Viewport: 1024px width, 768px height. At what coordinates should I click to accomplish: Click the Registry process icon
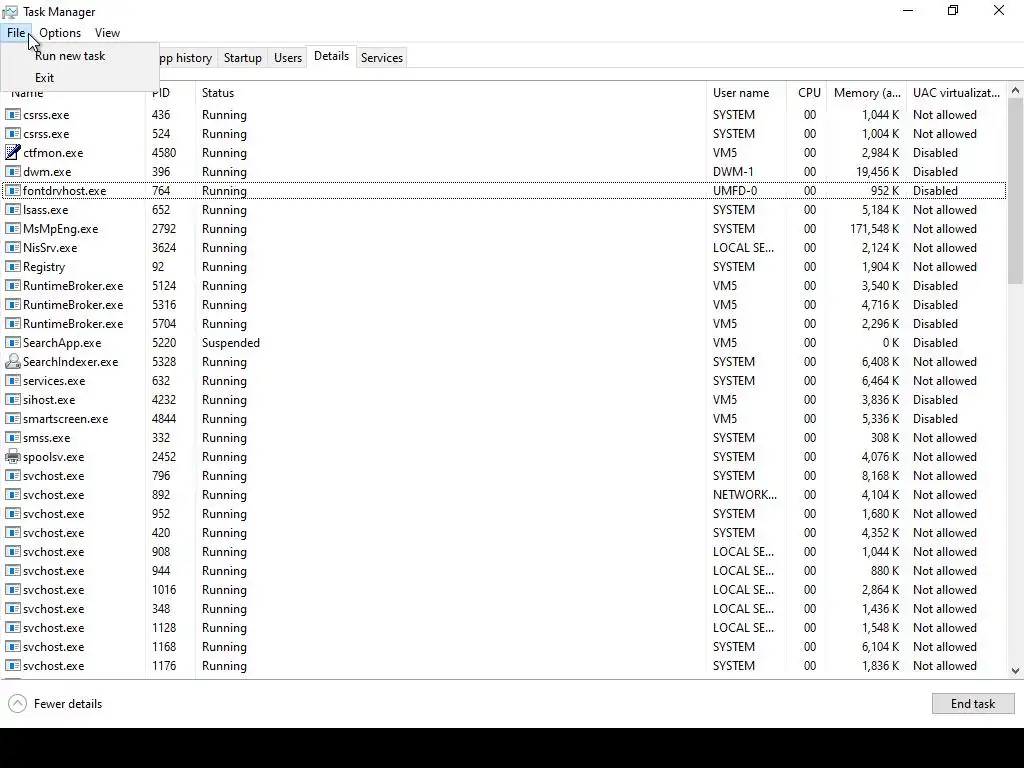[x=12, y=266]
